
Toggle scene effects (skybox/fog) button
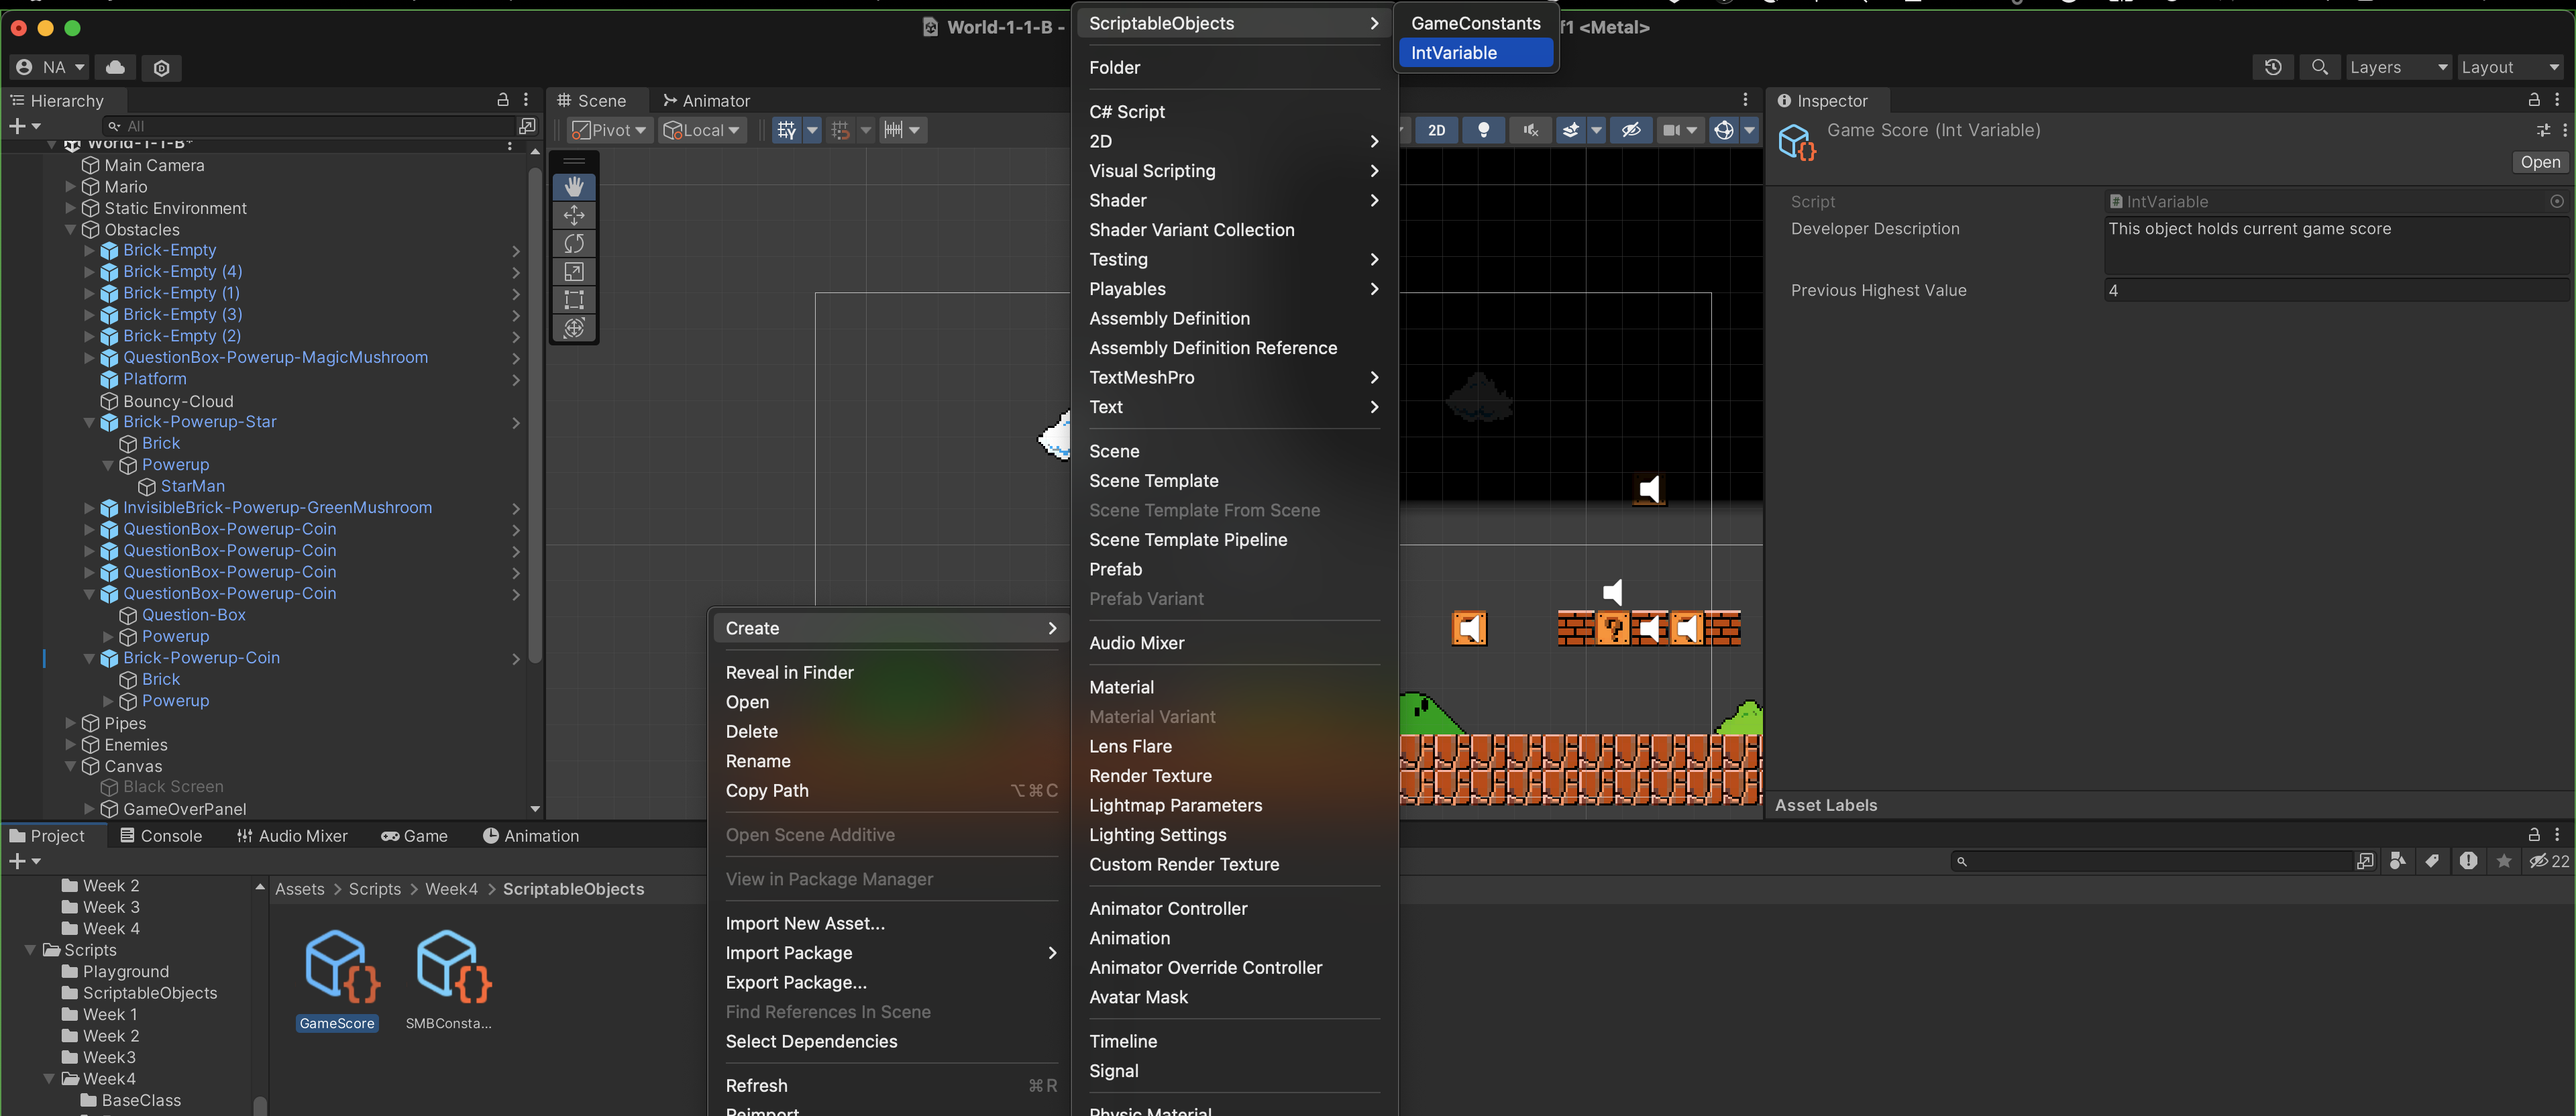(x=1571, y=130)
